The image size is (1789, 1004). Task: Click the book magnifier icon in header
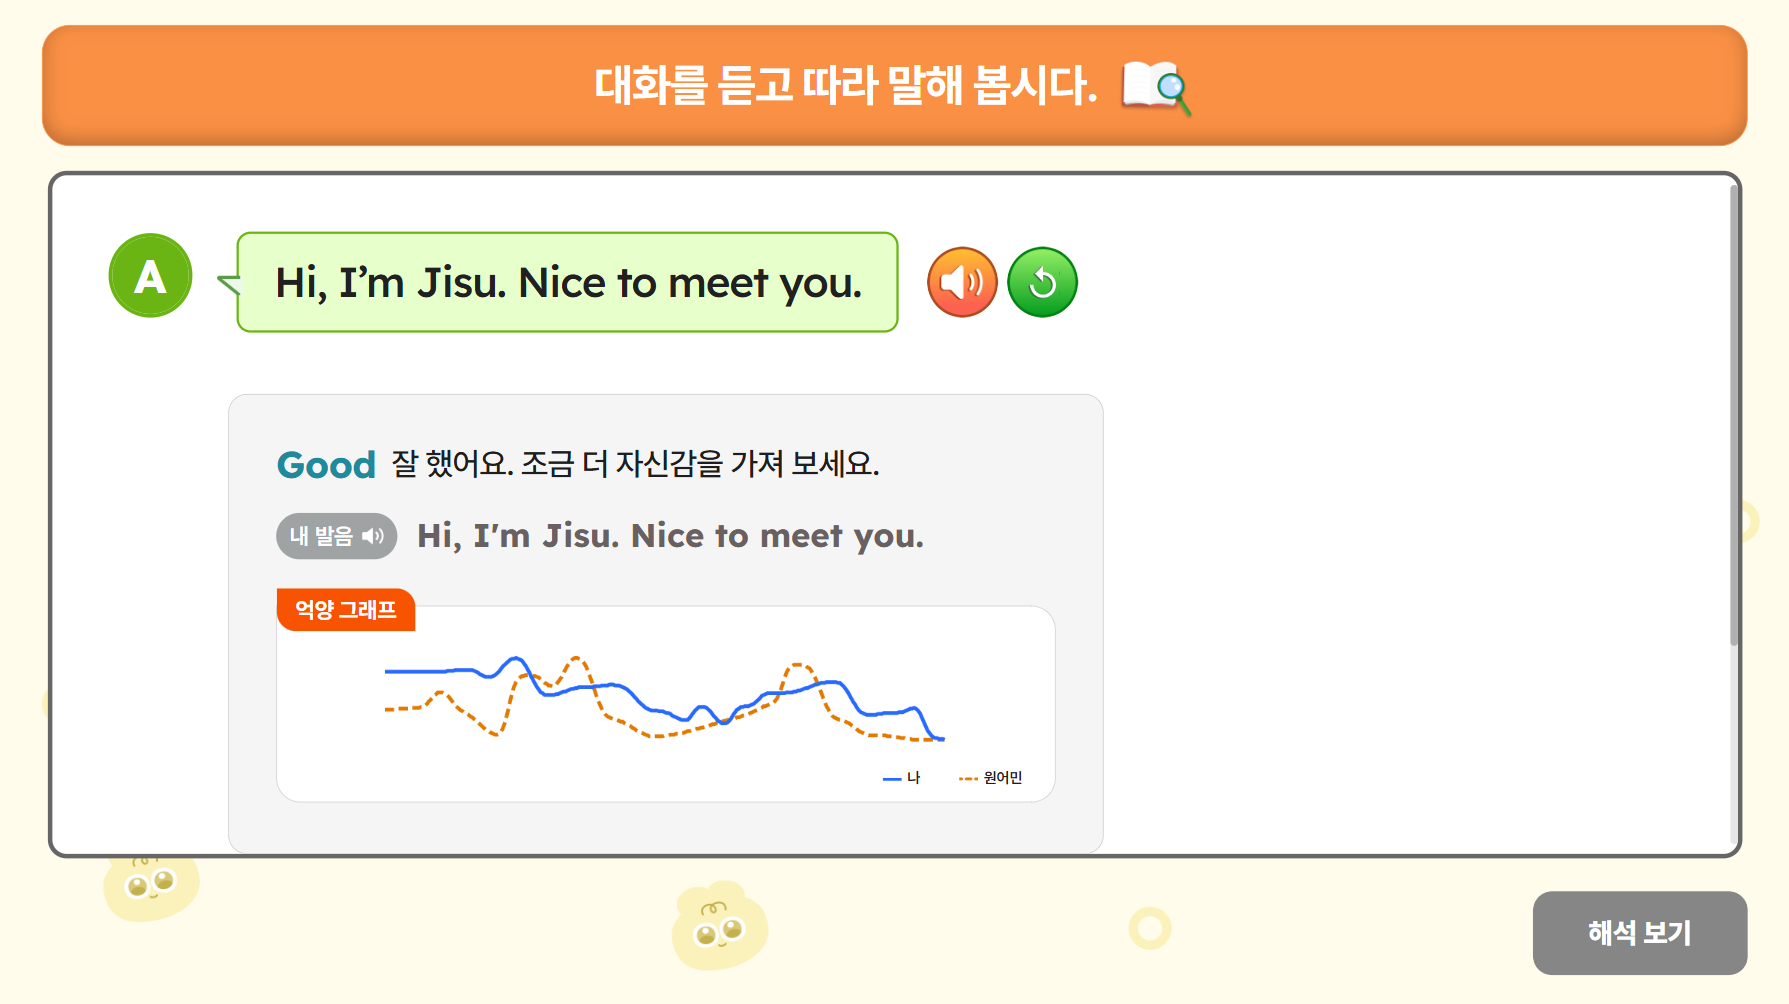[x=1156, y=87]
